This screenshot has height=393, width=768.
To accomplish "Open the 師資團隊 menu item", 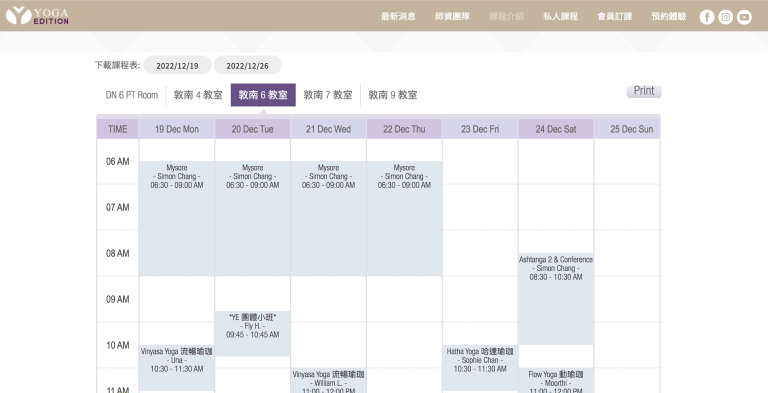I will [453, 16].
